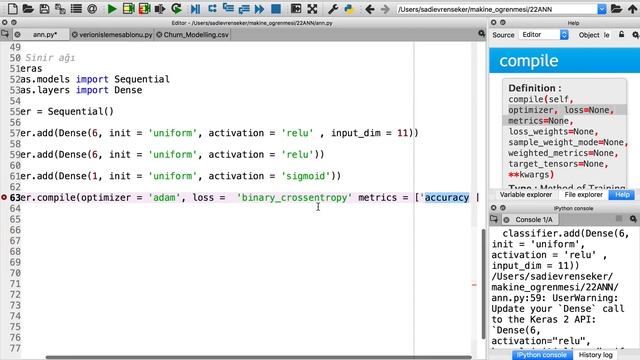
Task: Open the History log tab
Action: point(595,355)
